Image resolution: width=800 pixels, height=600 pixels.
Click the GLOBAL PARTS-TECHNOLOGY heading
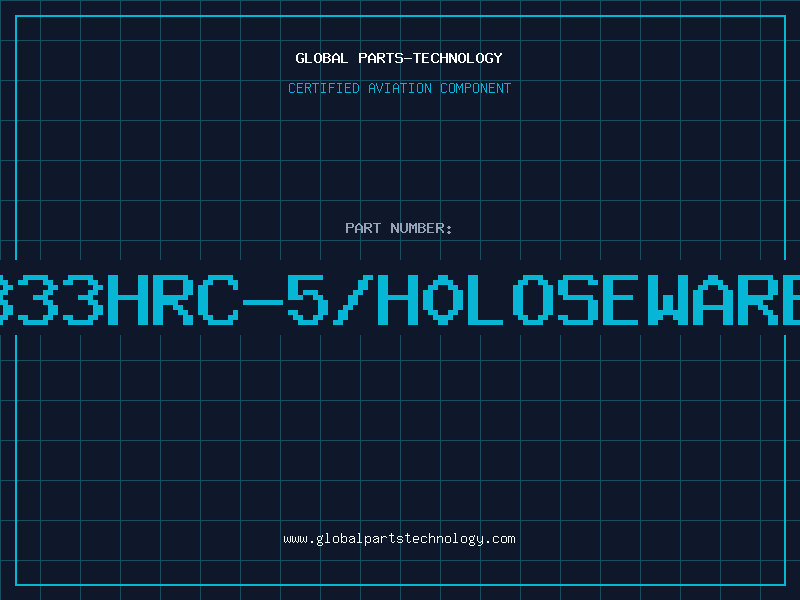coord(399,58)
